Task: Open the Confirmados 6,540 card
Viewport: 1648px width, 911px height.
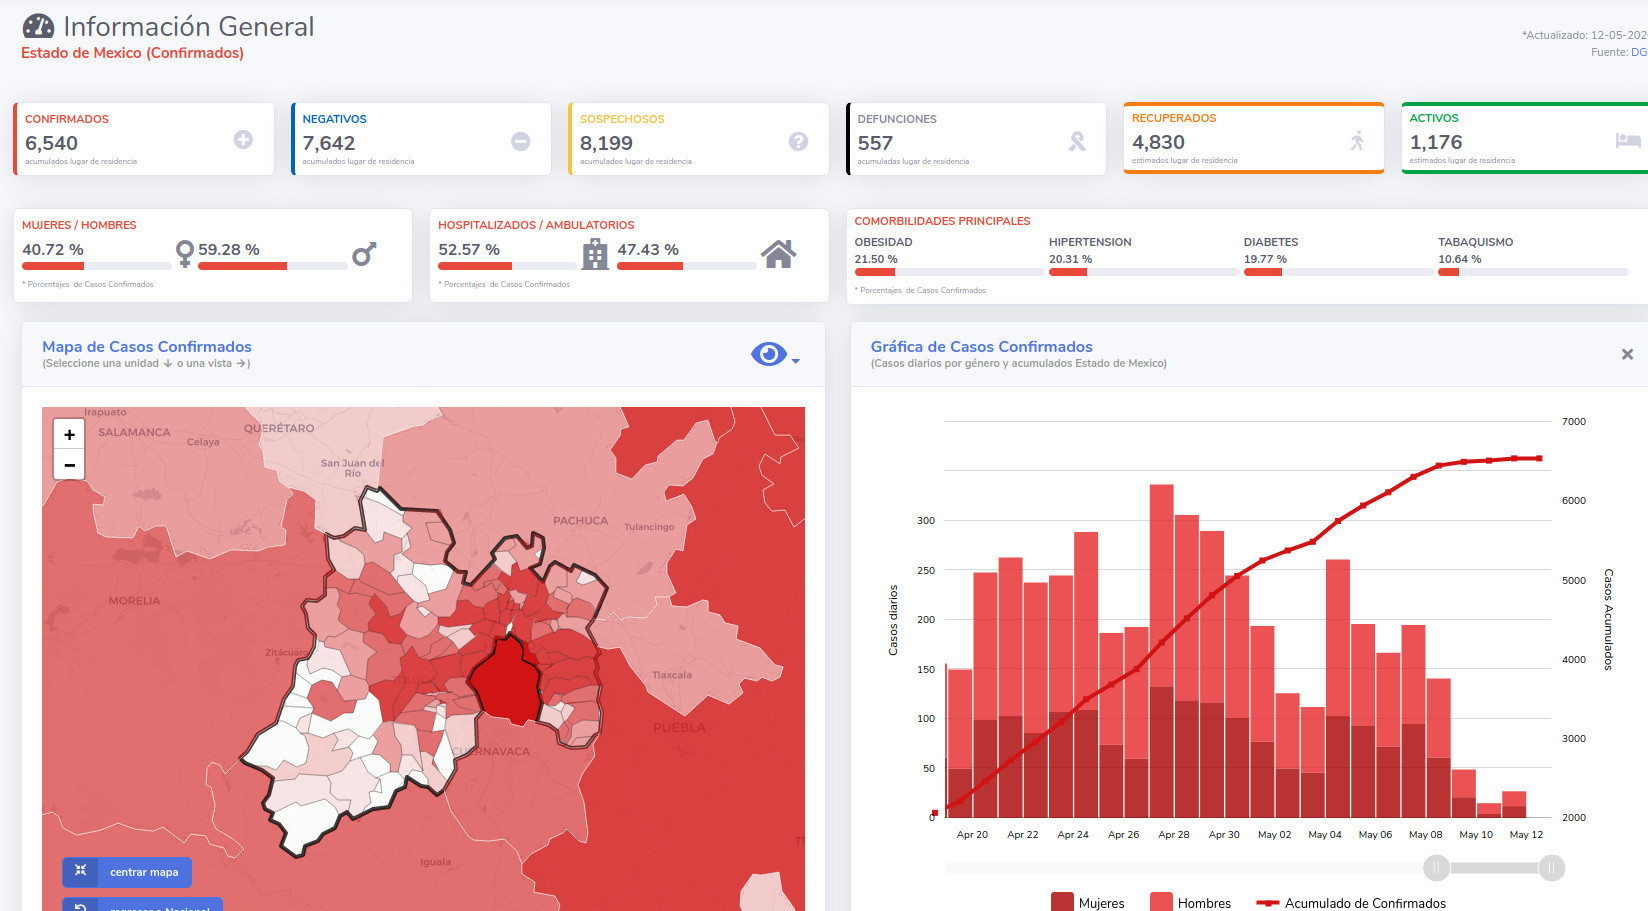Action: click(143, 139)
